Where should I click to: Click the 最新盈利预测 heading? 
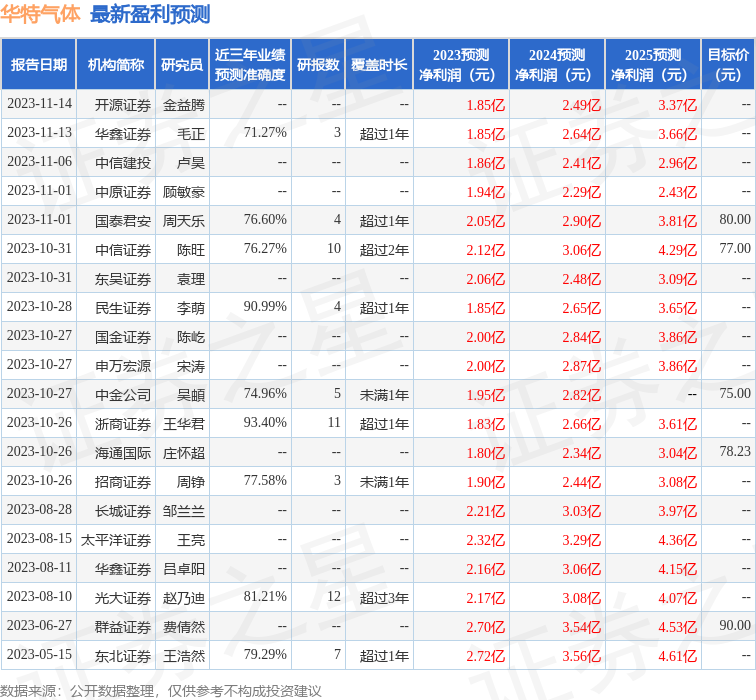(x=150, y=14)
